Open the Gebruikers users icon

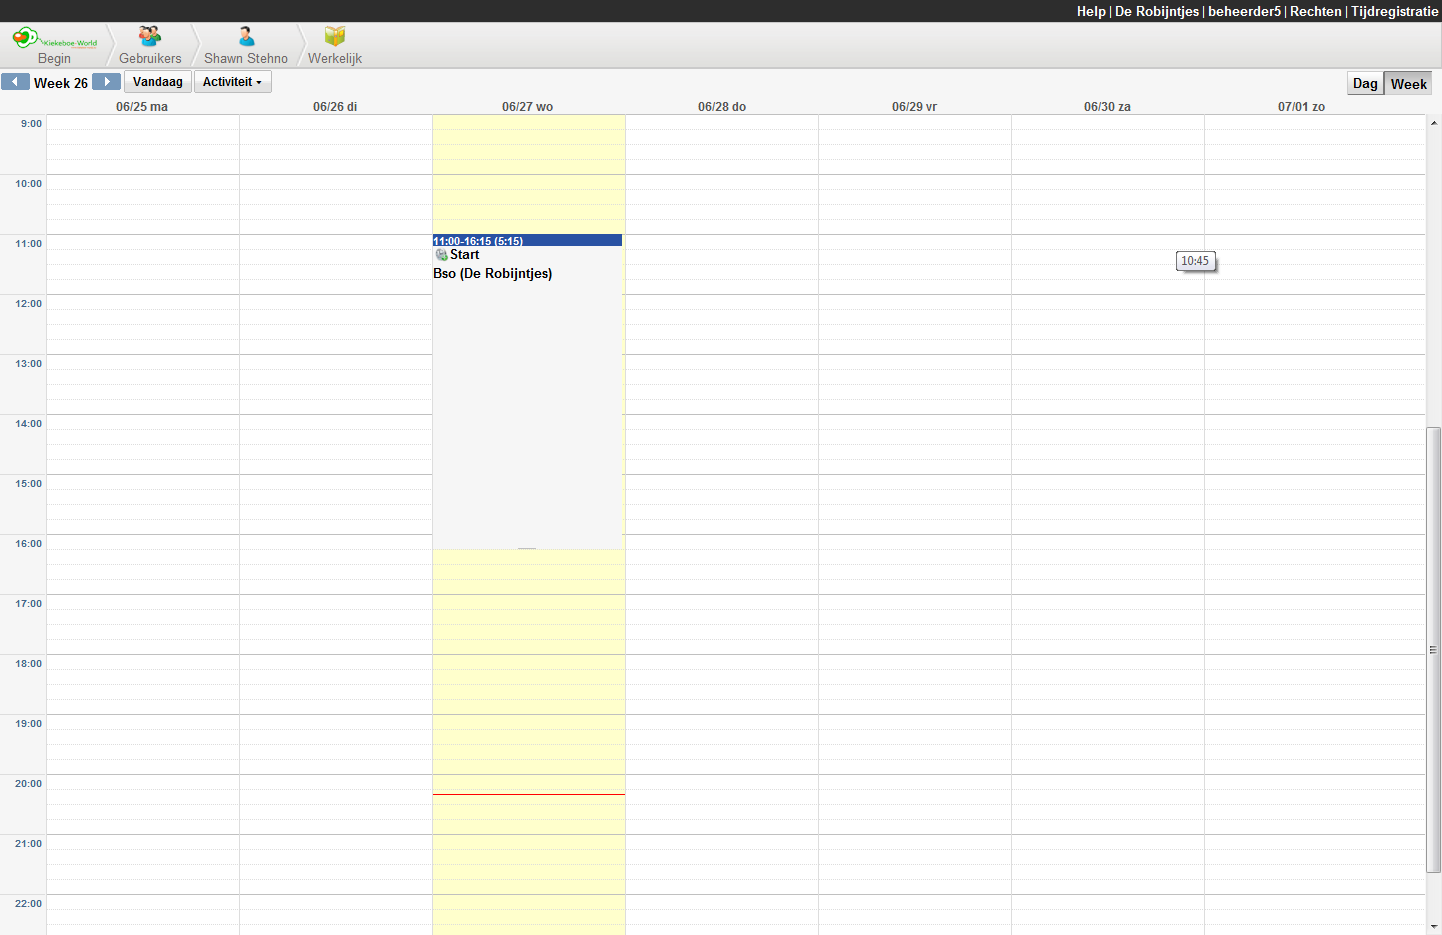tap(150, 37)
